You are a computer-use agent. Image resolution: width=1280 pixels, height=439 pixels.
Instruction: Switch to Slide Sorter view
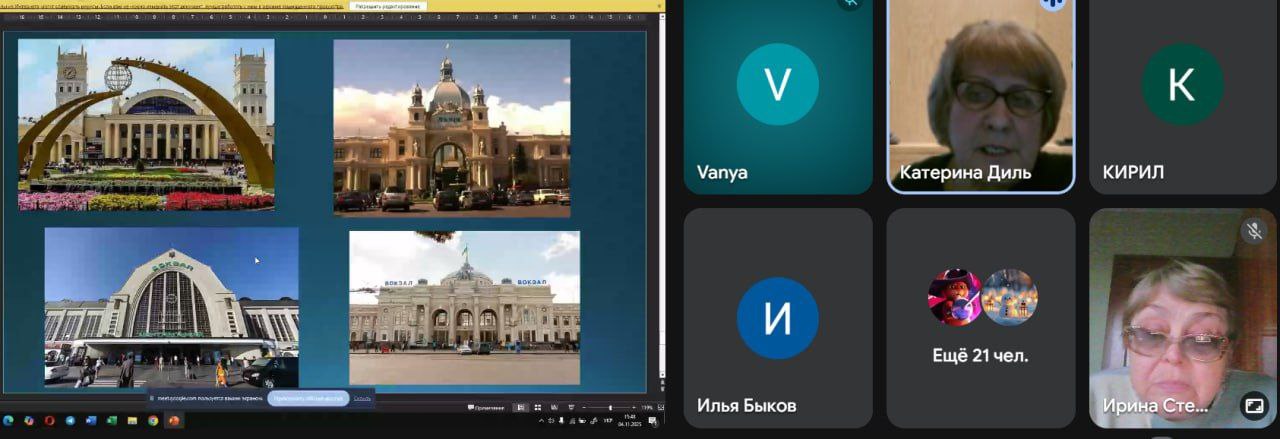point(537,408)
